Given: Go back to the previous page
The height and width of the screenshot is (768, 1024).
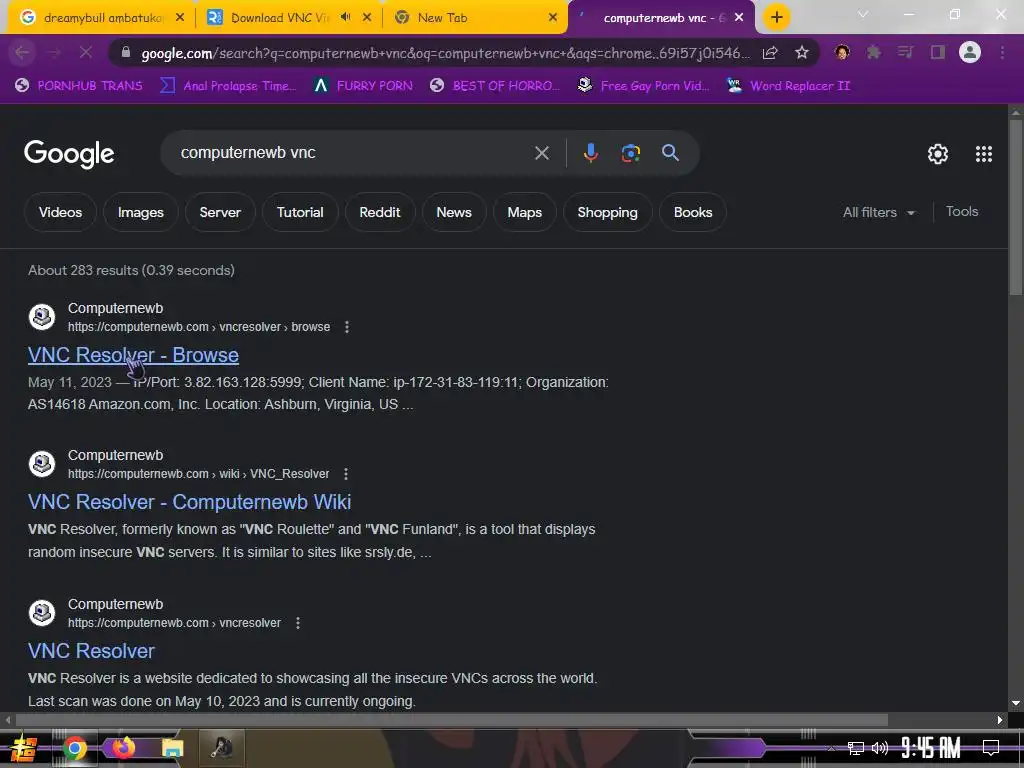Looking at the screenshot, I should 22,52.
